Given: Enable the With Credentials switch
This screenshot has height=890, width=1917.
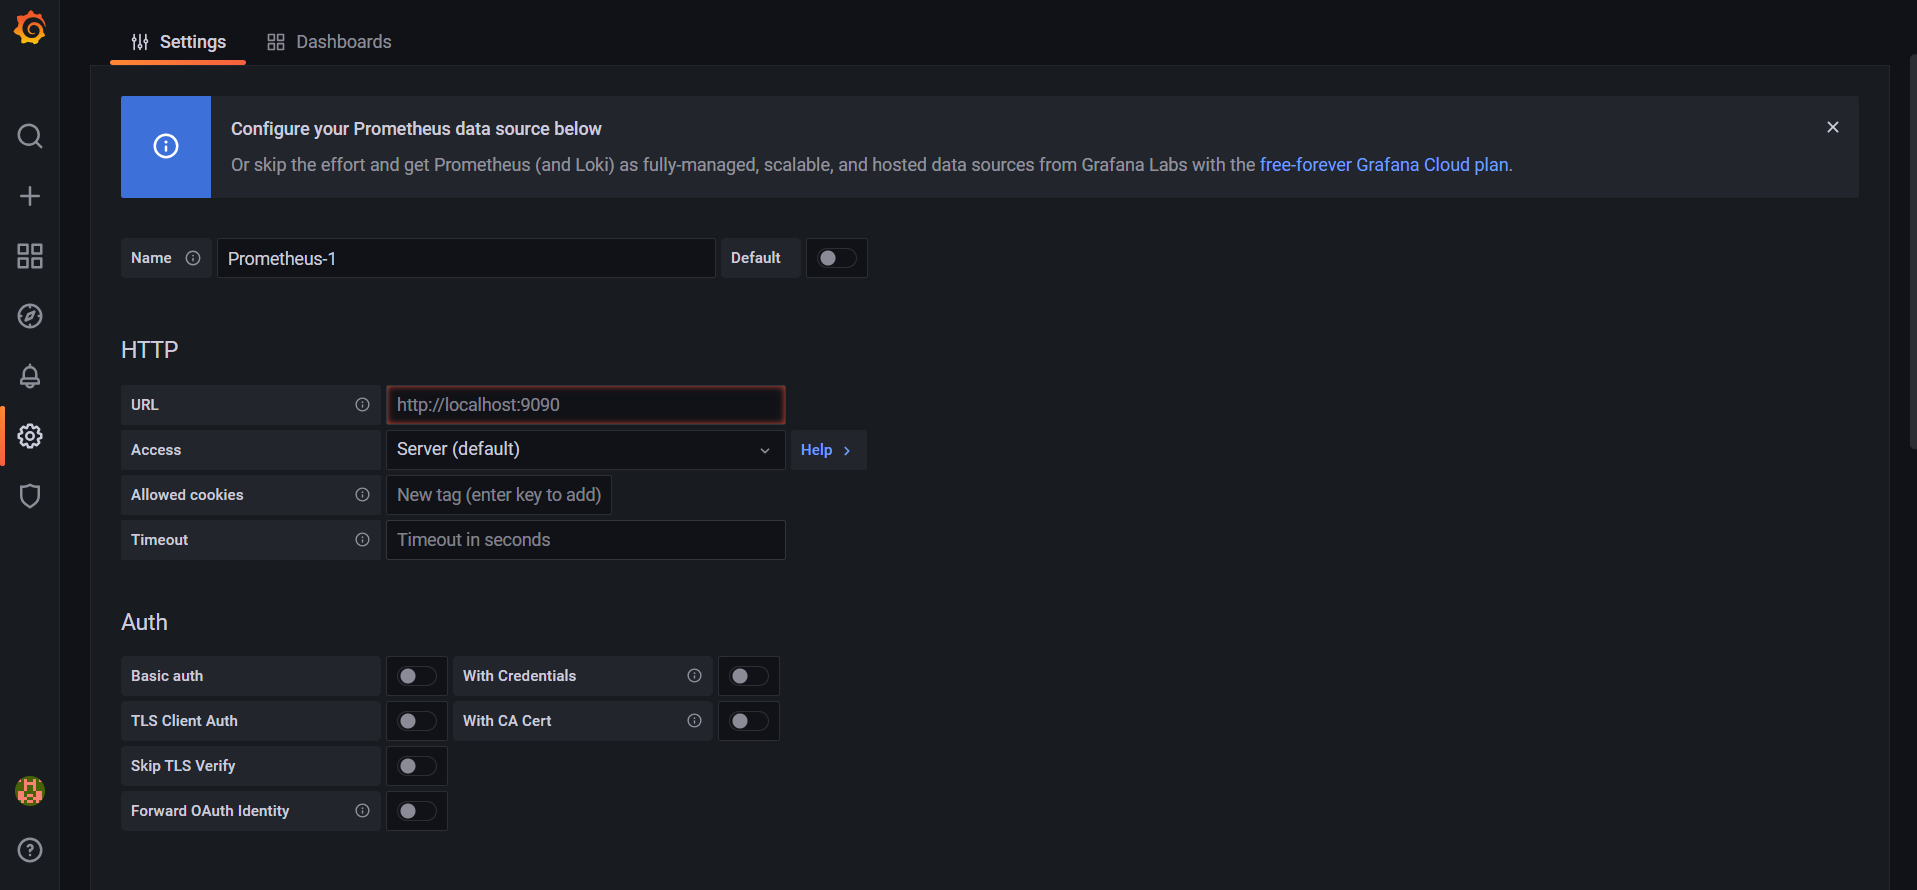Looking at the screenshot, I should point(749,676).
